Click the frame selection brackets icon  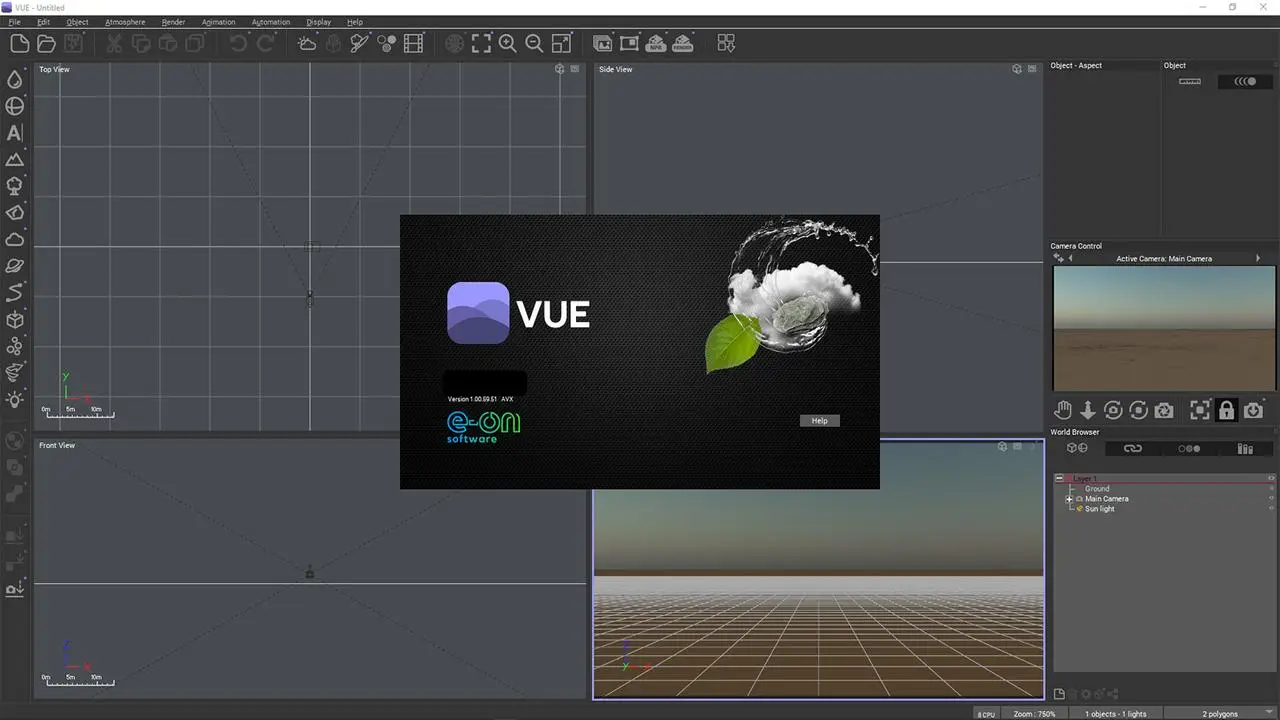(481, 43)
